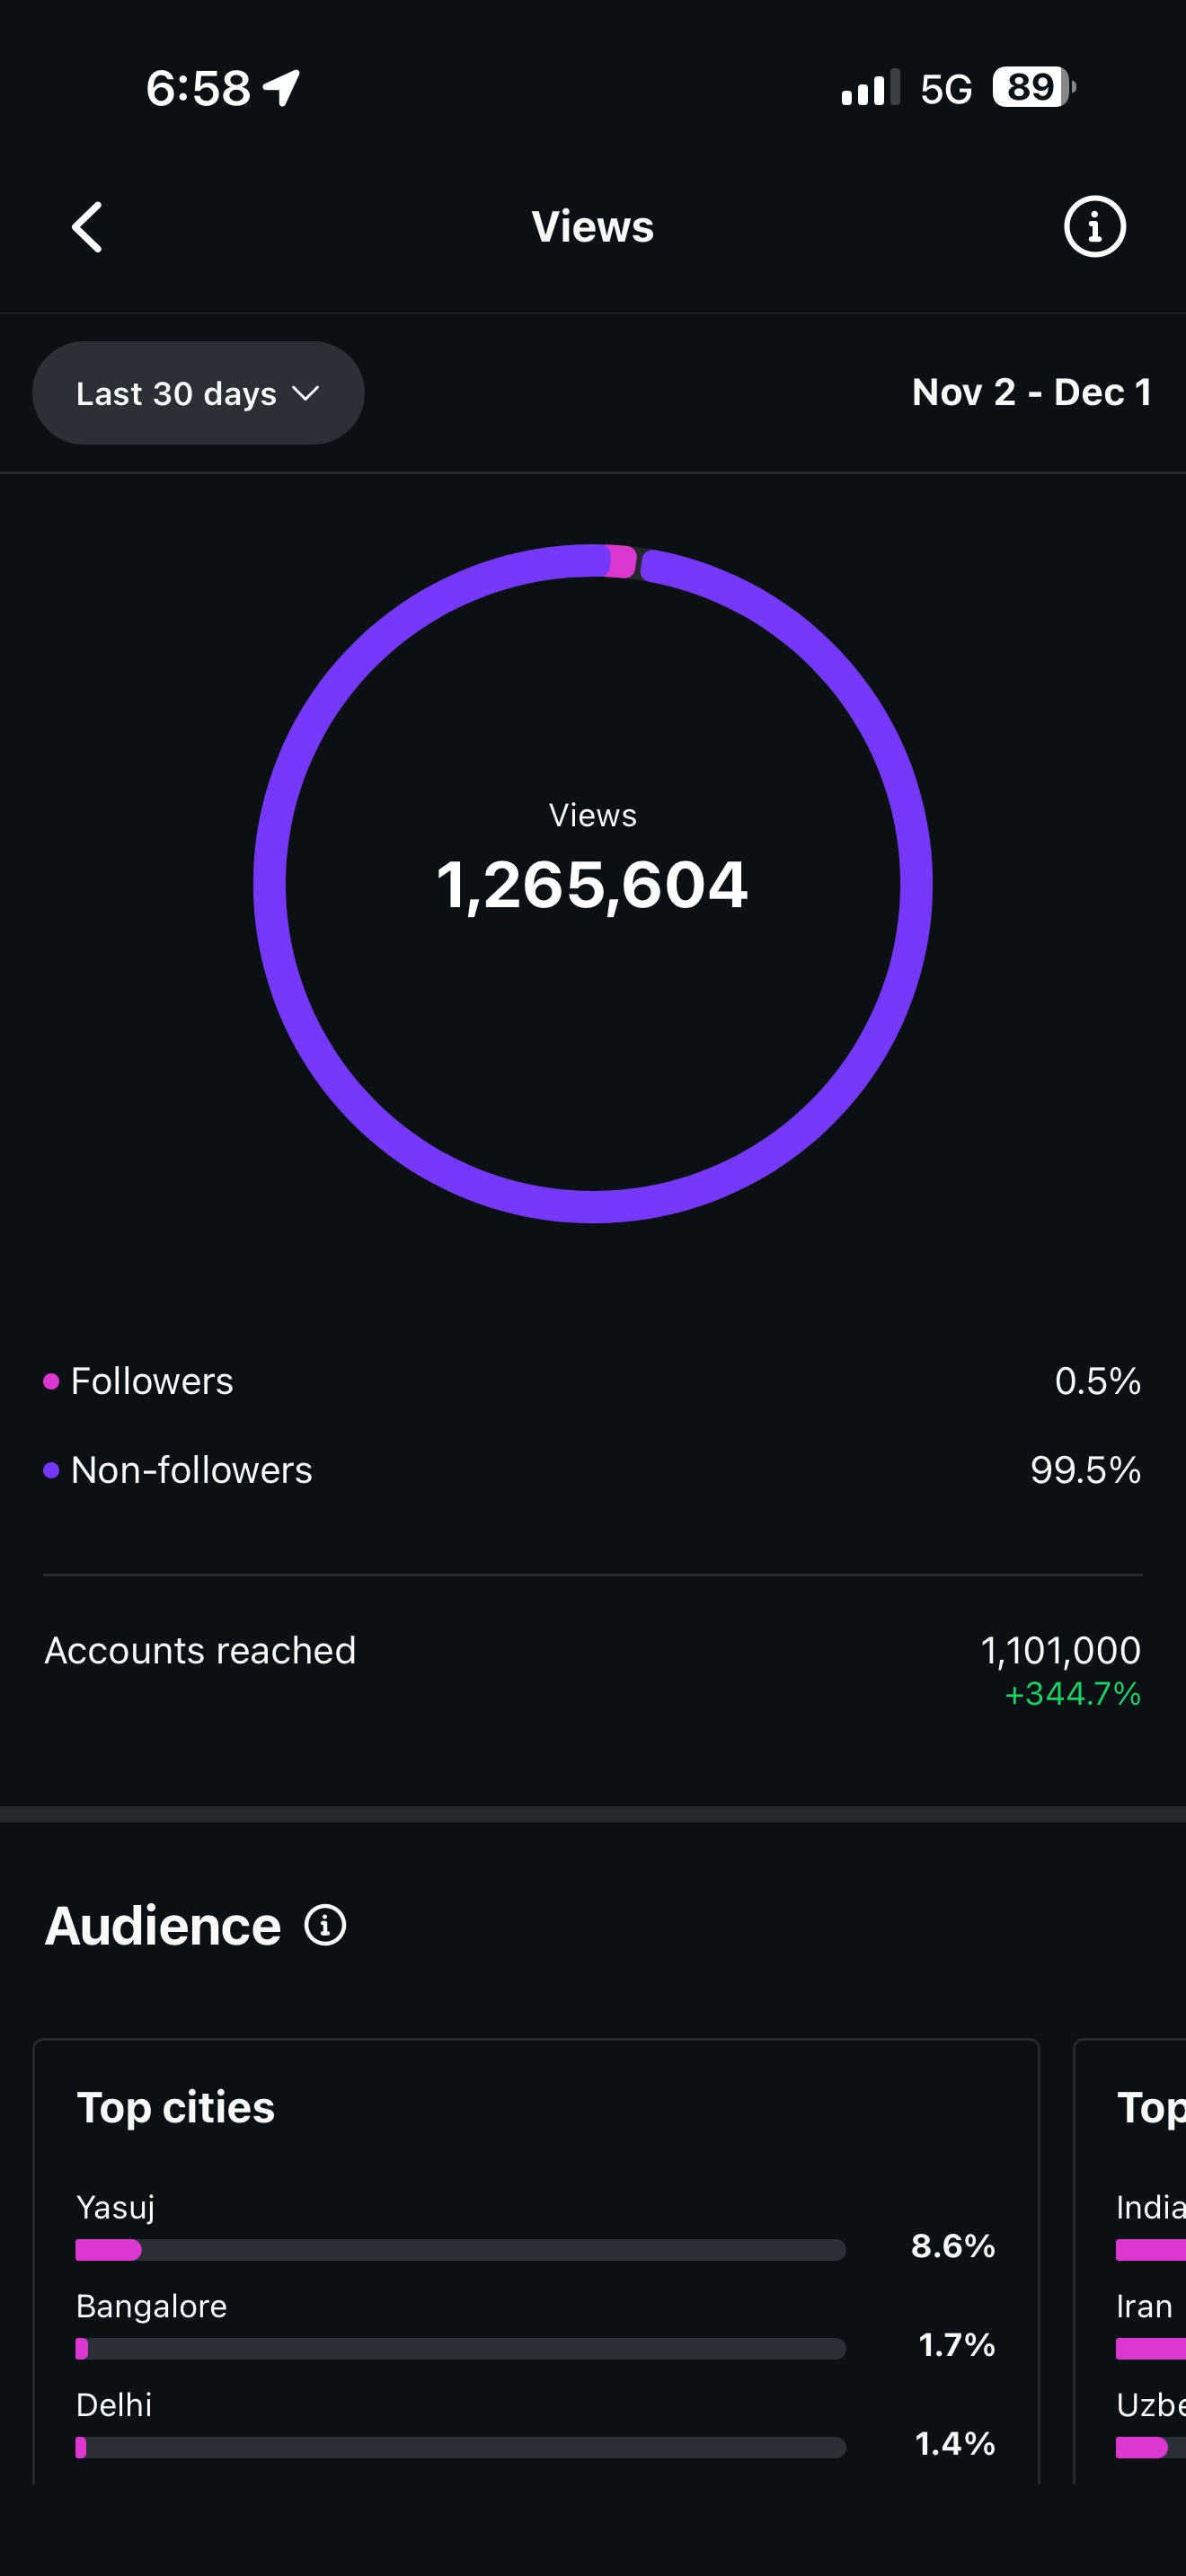This screenshot has width=1186, height=2576.
Task: Open the Views info icon
Action: point(1094,227)
